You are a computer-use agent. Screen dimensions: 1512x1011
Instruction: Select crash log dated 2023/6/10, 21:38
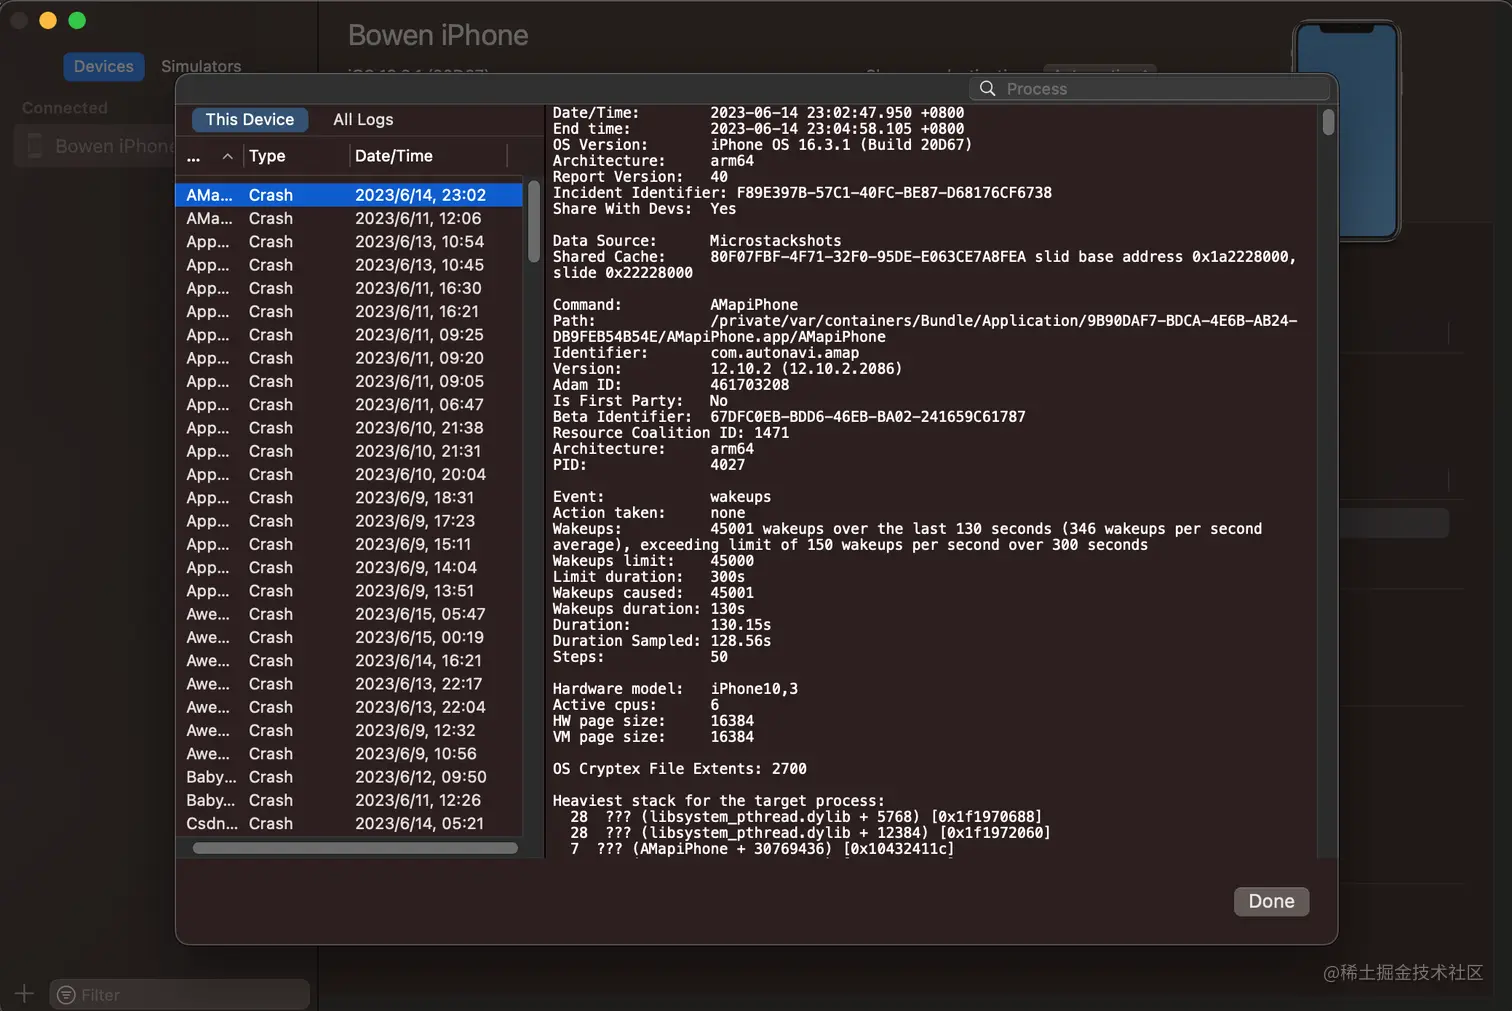(x=349, y=427)
